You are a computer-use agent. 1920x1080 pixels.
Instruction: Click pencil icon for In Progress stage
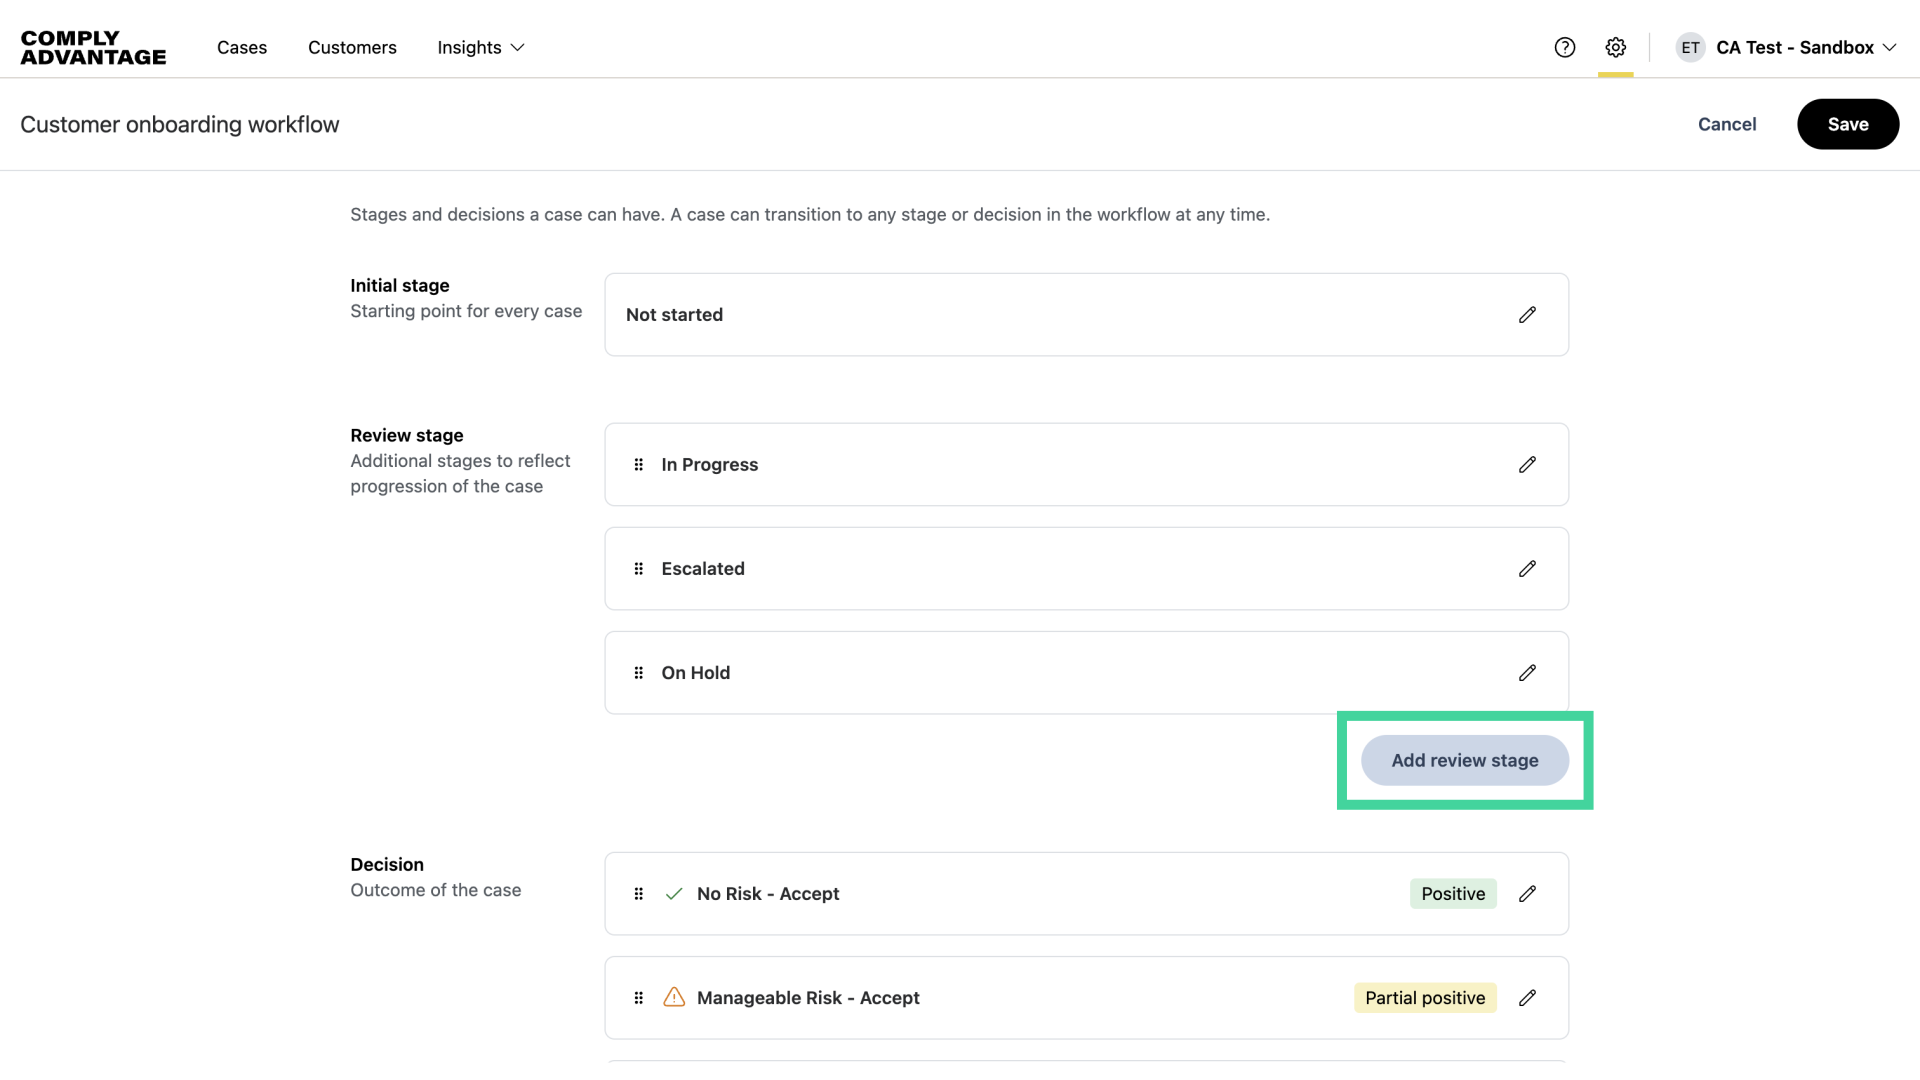(1527, 465)
